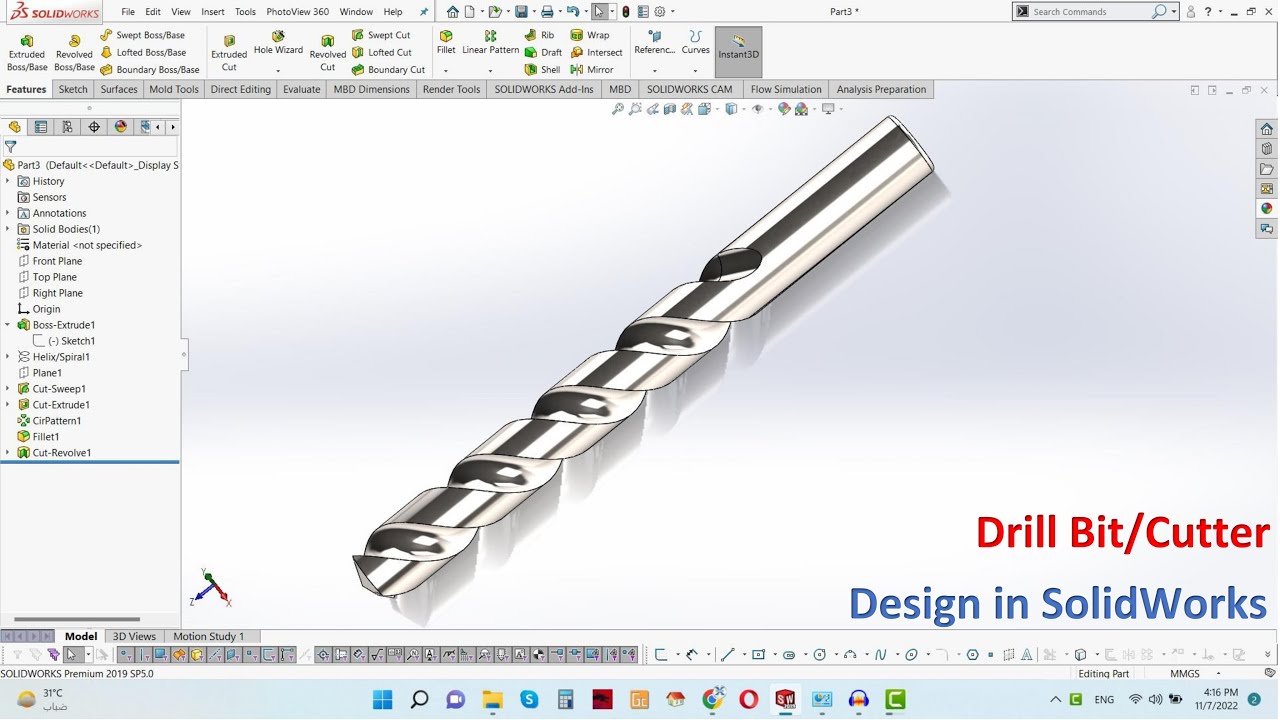The width and height of the screenshot is (1280, 720).
Task: Choose the Boundary Cut feature
Action: click(x=388, y=70)
